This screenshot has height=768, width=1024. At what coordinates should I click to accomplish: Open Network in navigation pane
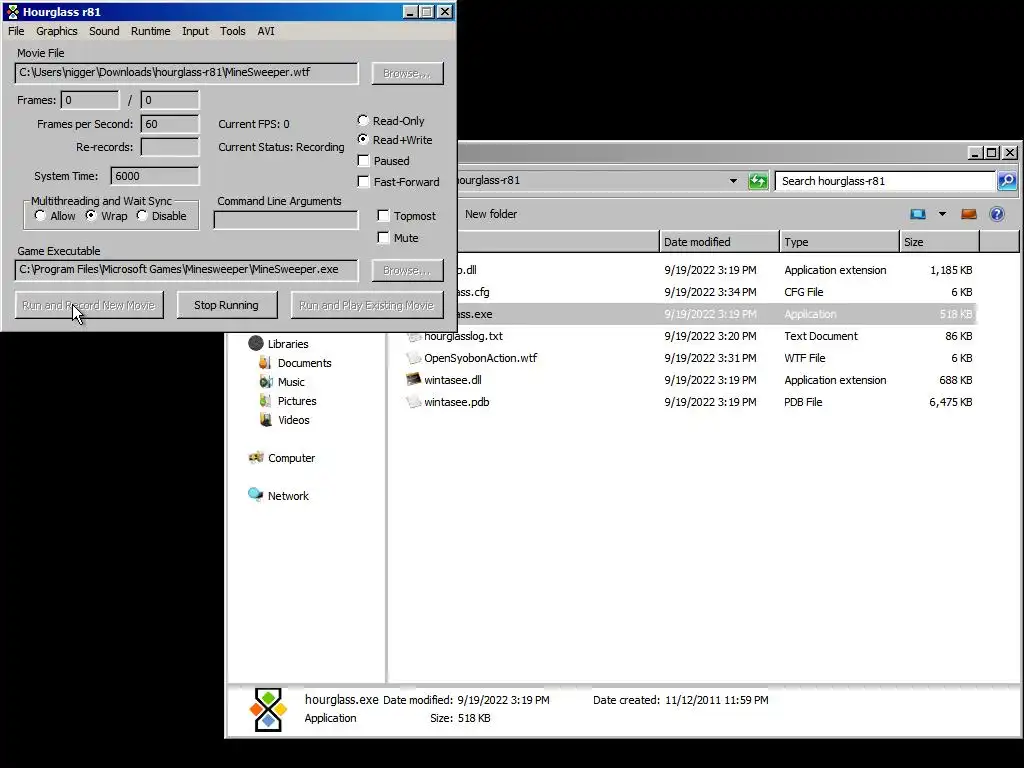[278, 496]
